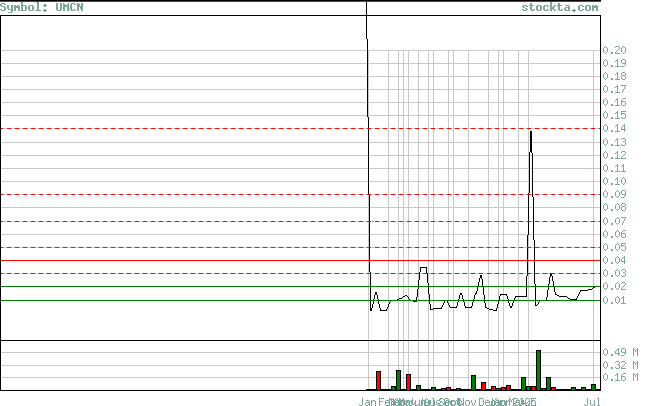
Task: Click the 0.03 price axis label
Action: (x=614, y=273)
